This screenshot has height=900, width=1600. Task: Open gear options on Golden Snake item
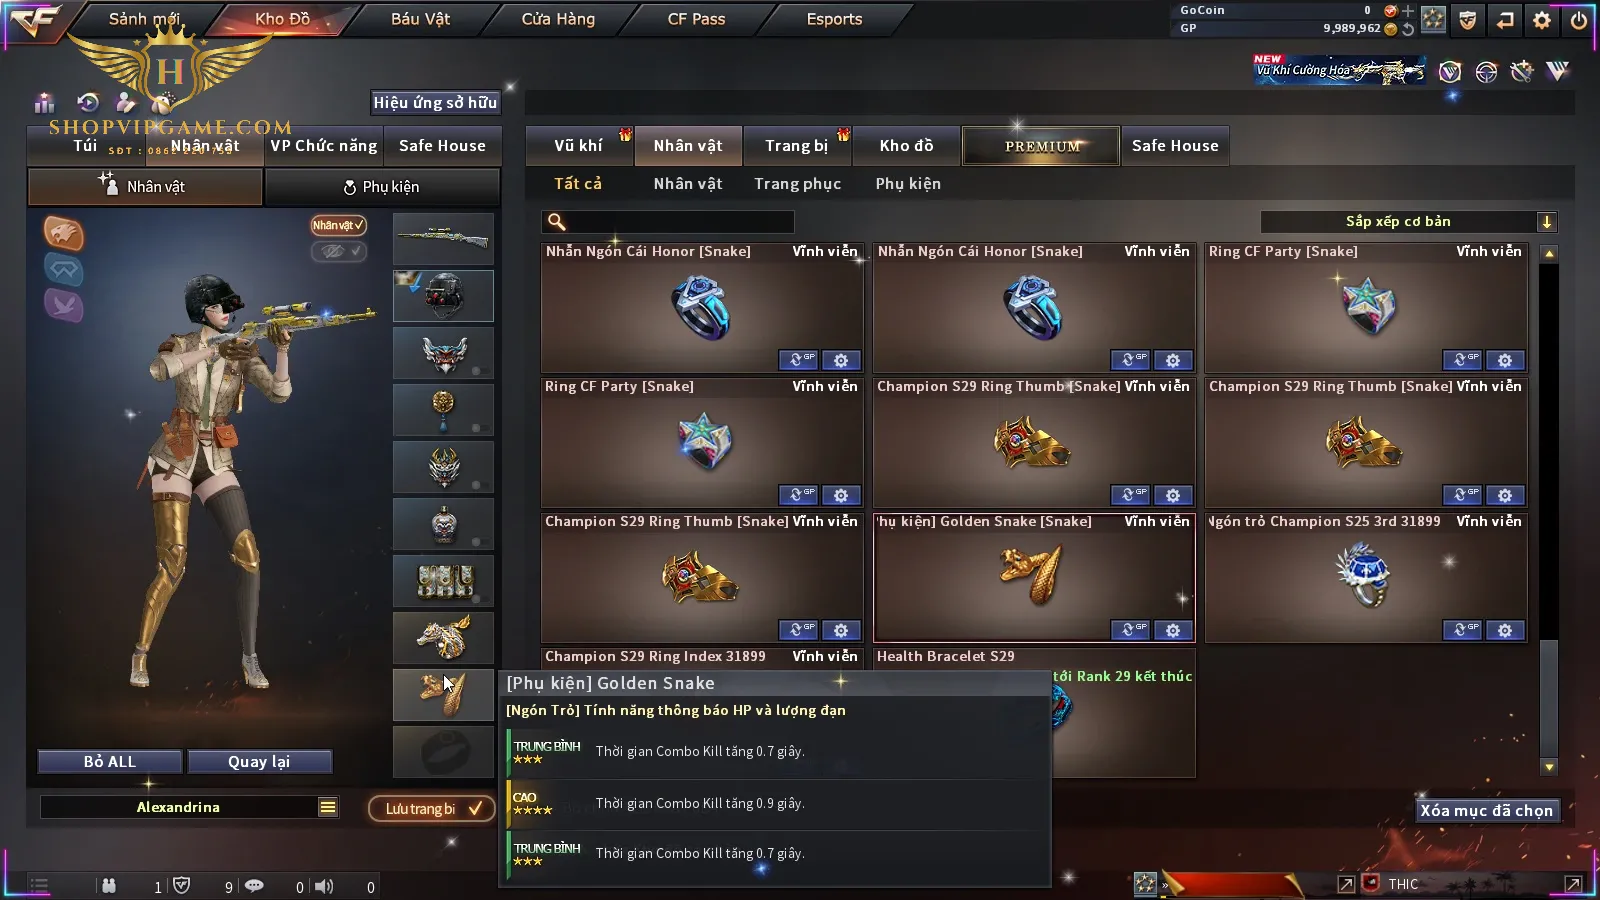[1173, 630]
